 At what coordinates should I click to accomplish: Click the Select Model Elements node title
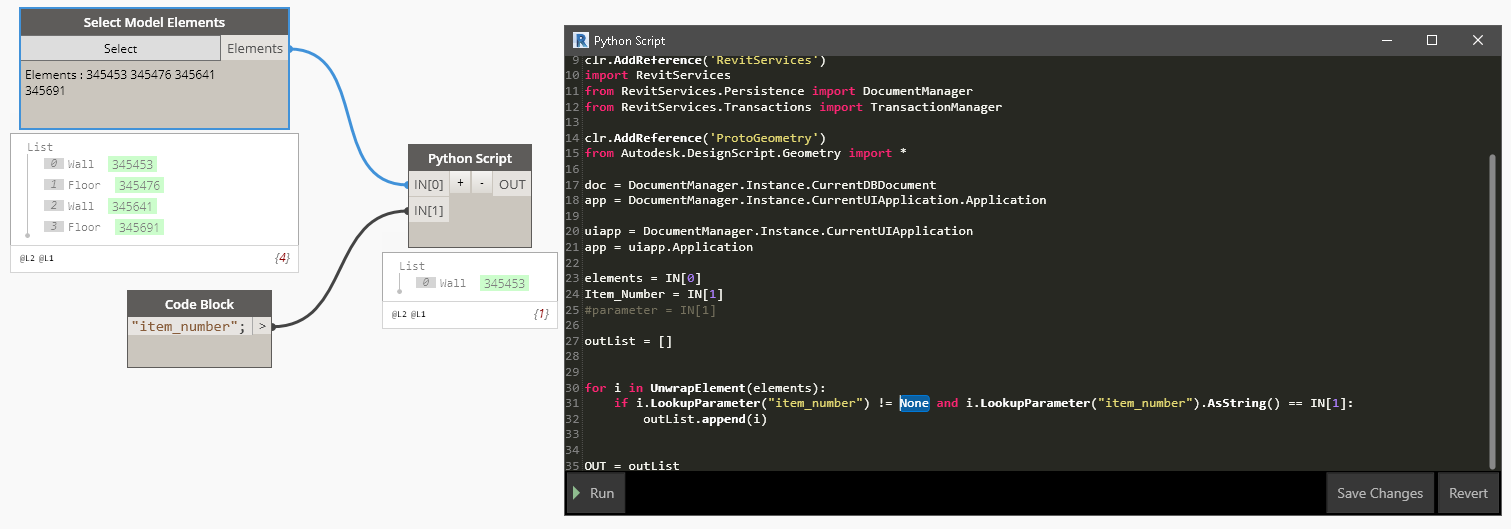[154, 22]
